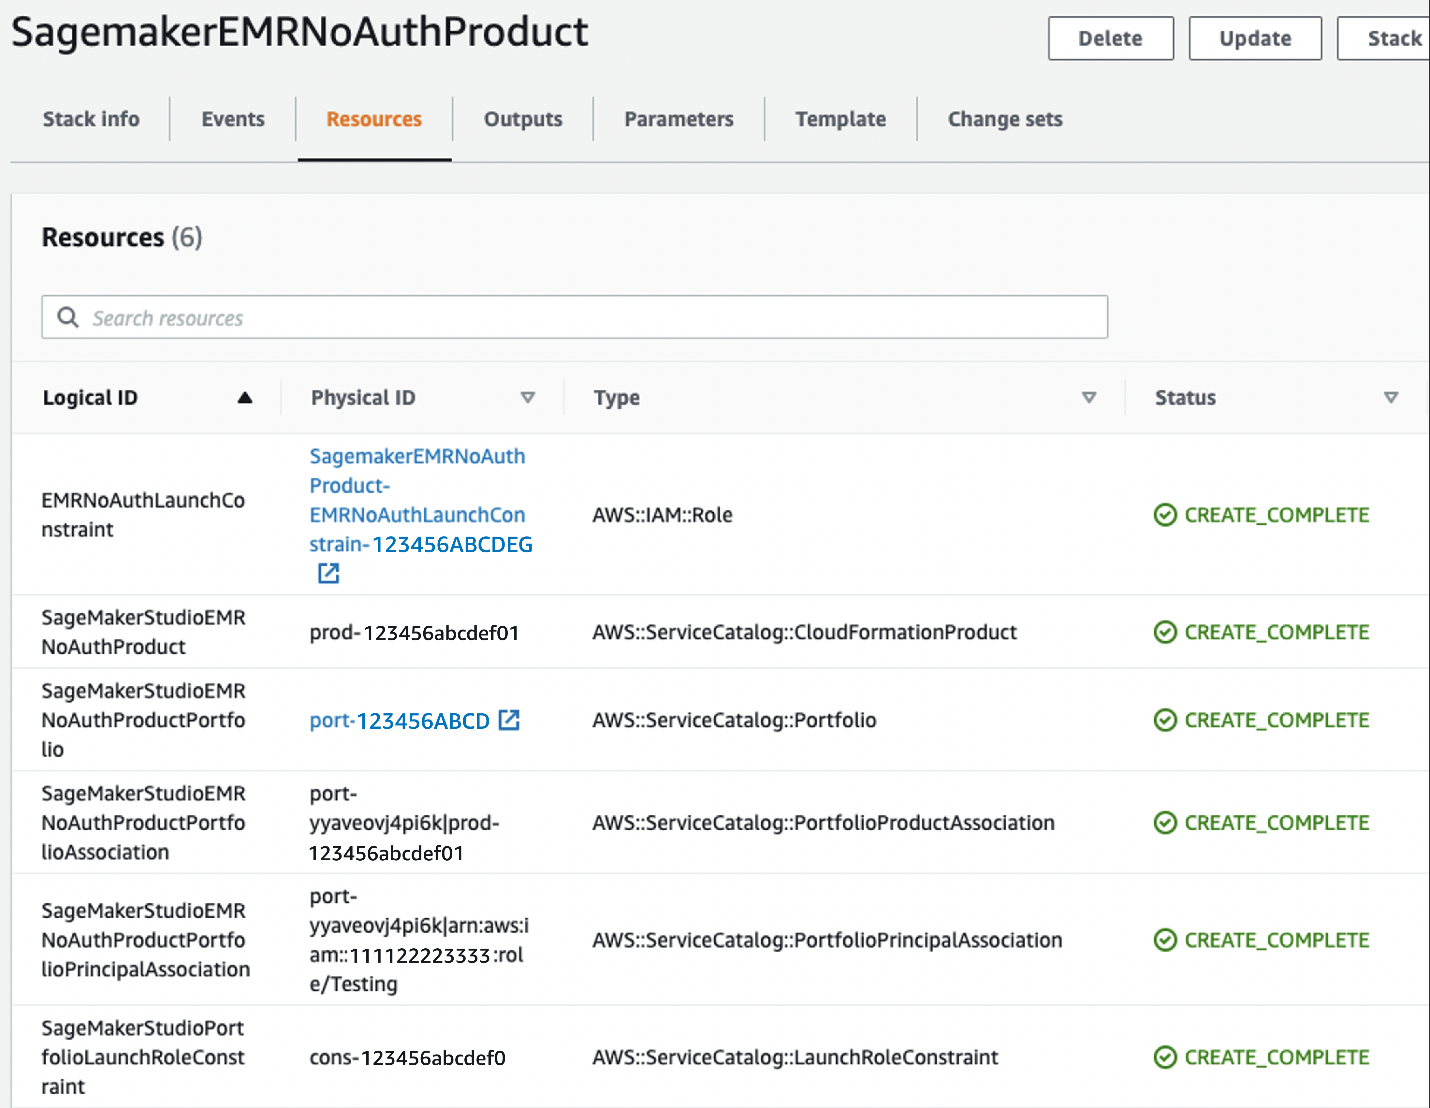Open the SagemakerEMRNoAuthProduct role physical ID link
This screenshot has height=1108, width=1430.
pyautogui.click(x=418, y=500)
